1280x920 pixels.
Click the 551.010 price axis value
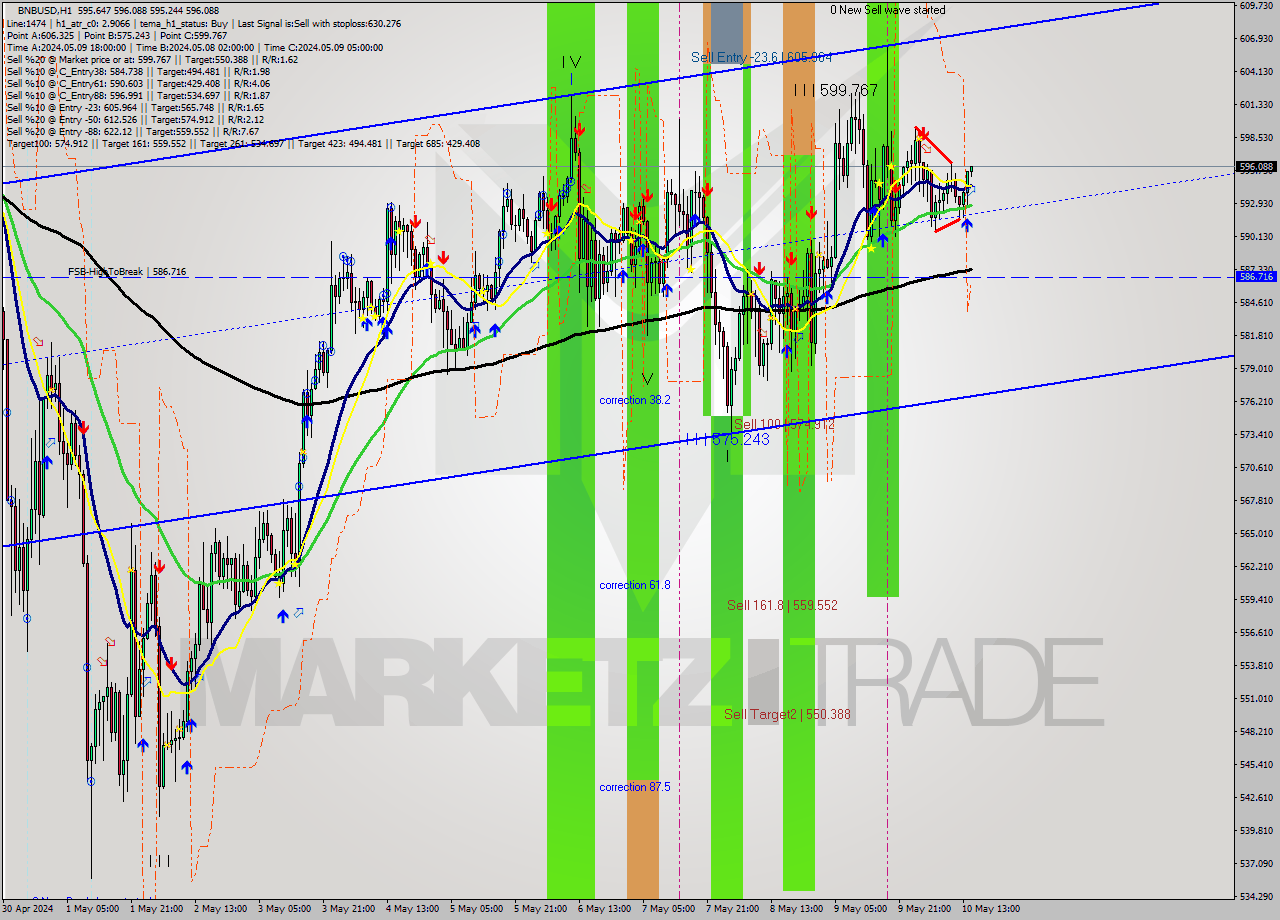[x=1255, y=698]
